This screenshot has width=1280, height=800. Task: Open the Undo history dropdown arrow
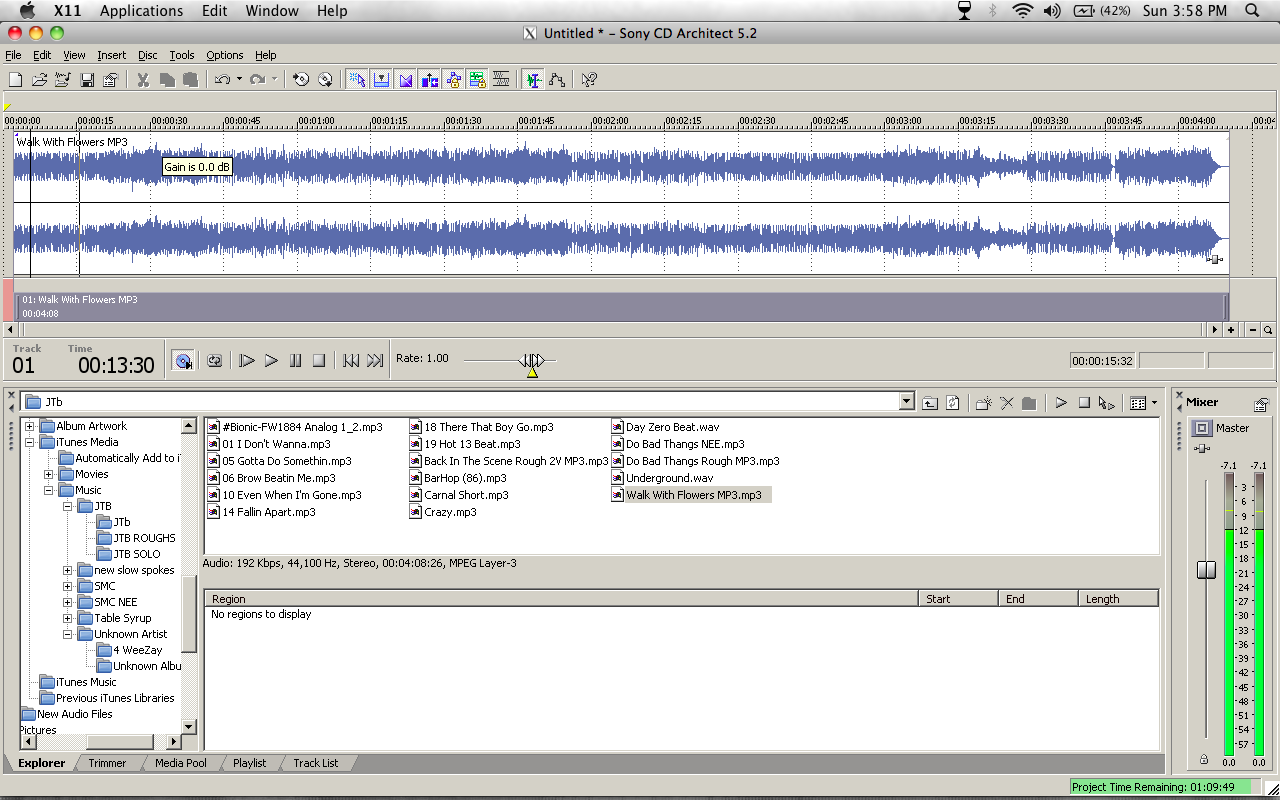point(239,80)
